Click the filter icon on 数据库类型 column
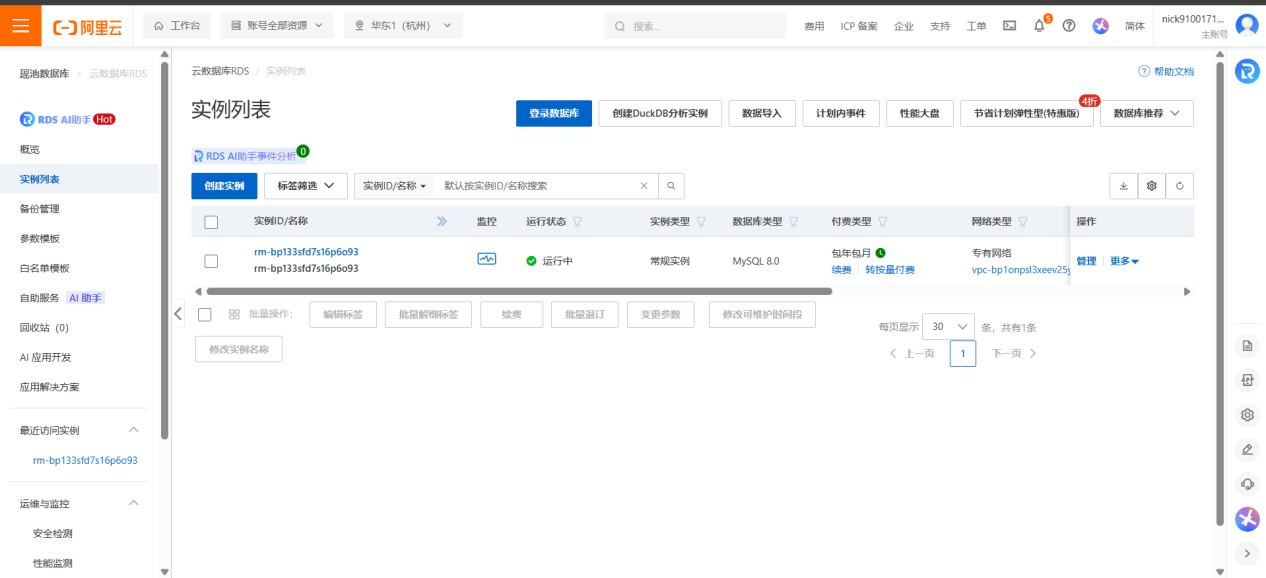The image size is (1266, 578). 793,222
